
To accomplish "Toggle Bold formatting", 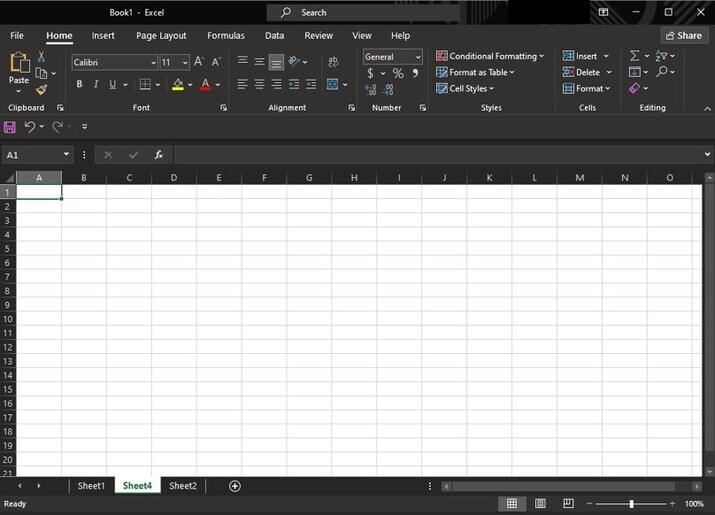I will click(x=79, y=84).
